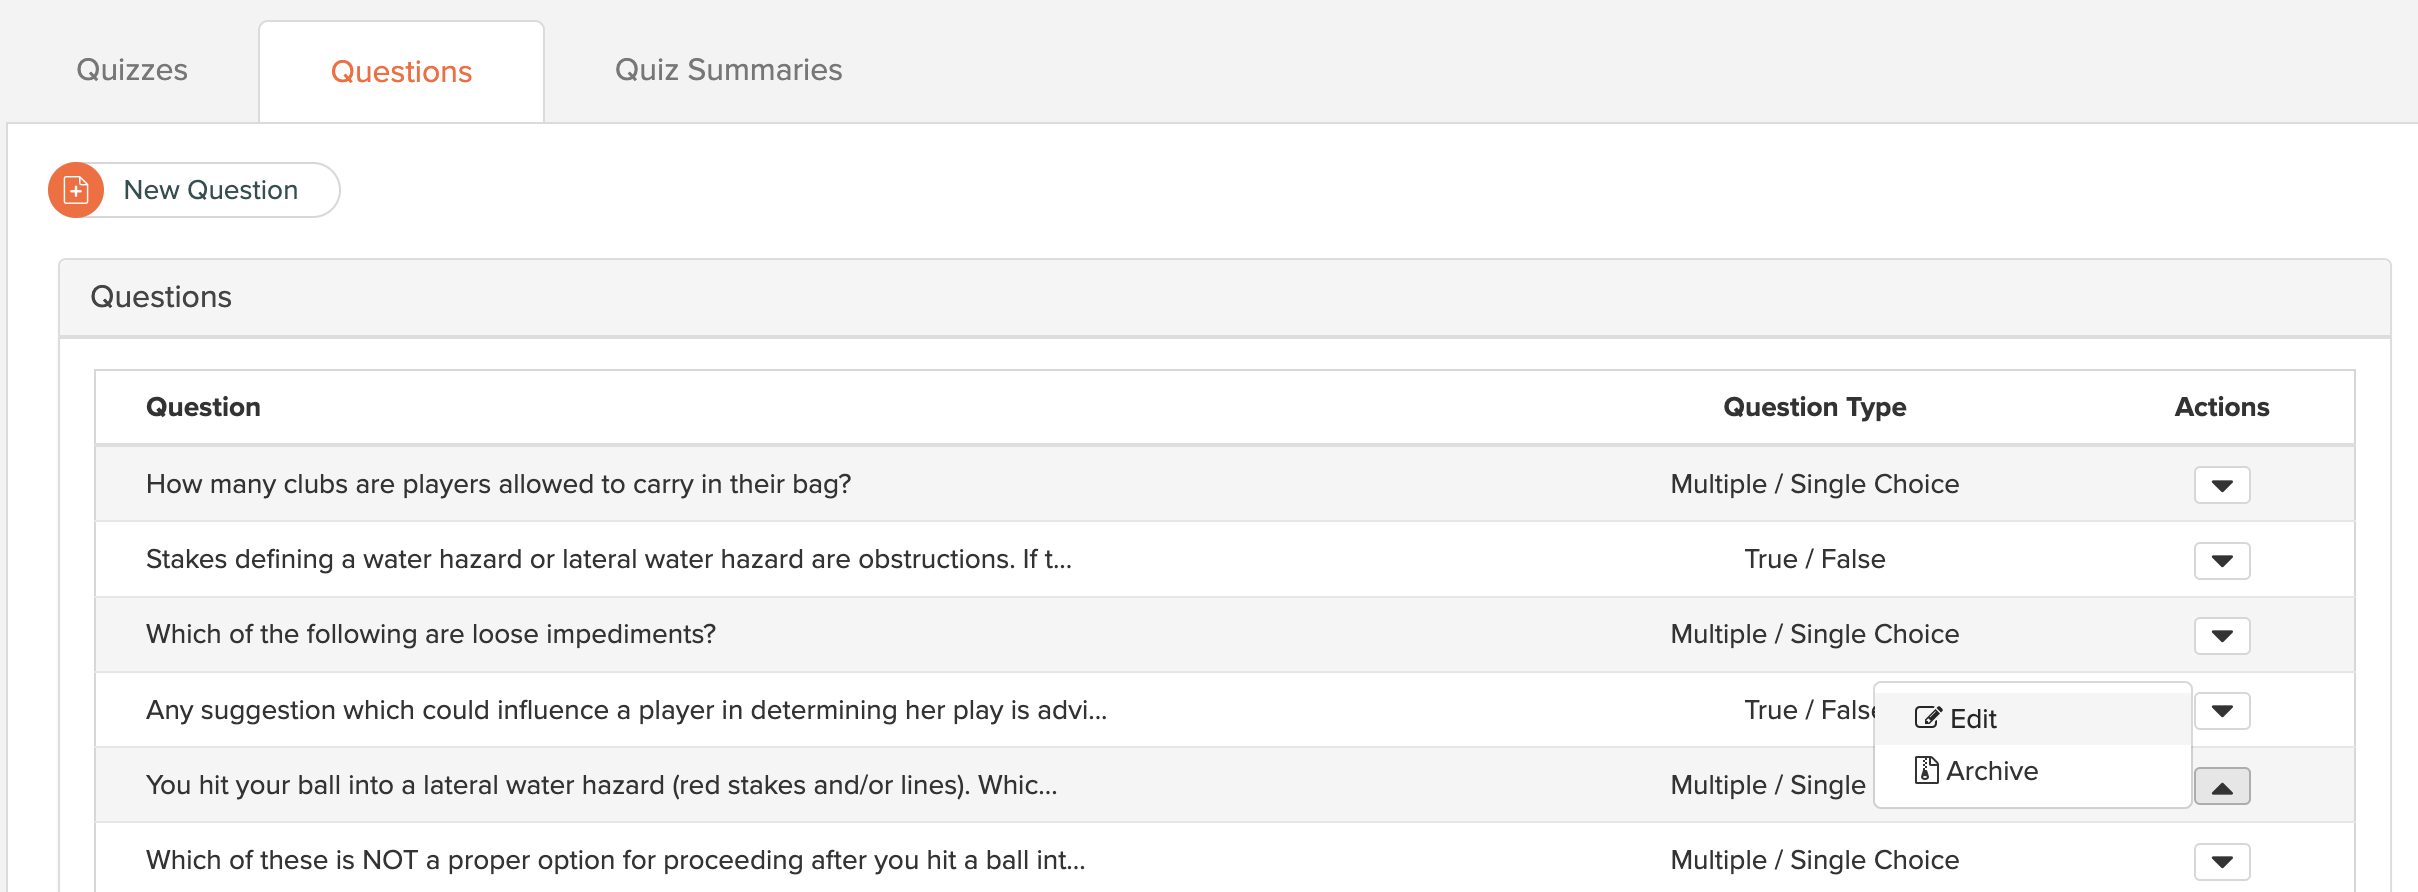Collapse the open actions menu up-arrow
The width and height of the screenshot is (2418, 892).
(2222, 786)
